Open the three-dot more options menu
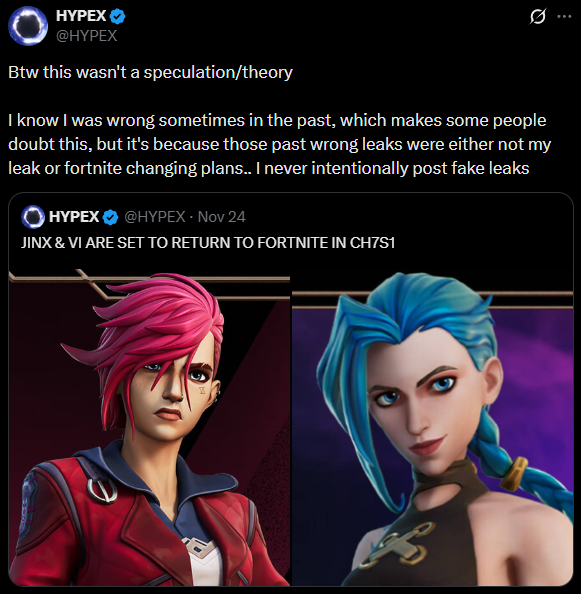Screen dimensions: 581x594 click(564, 17)
